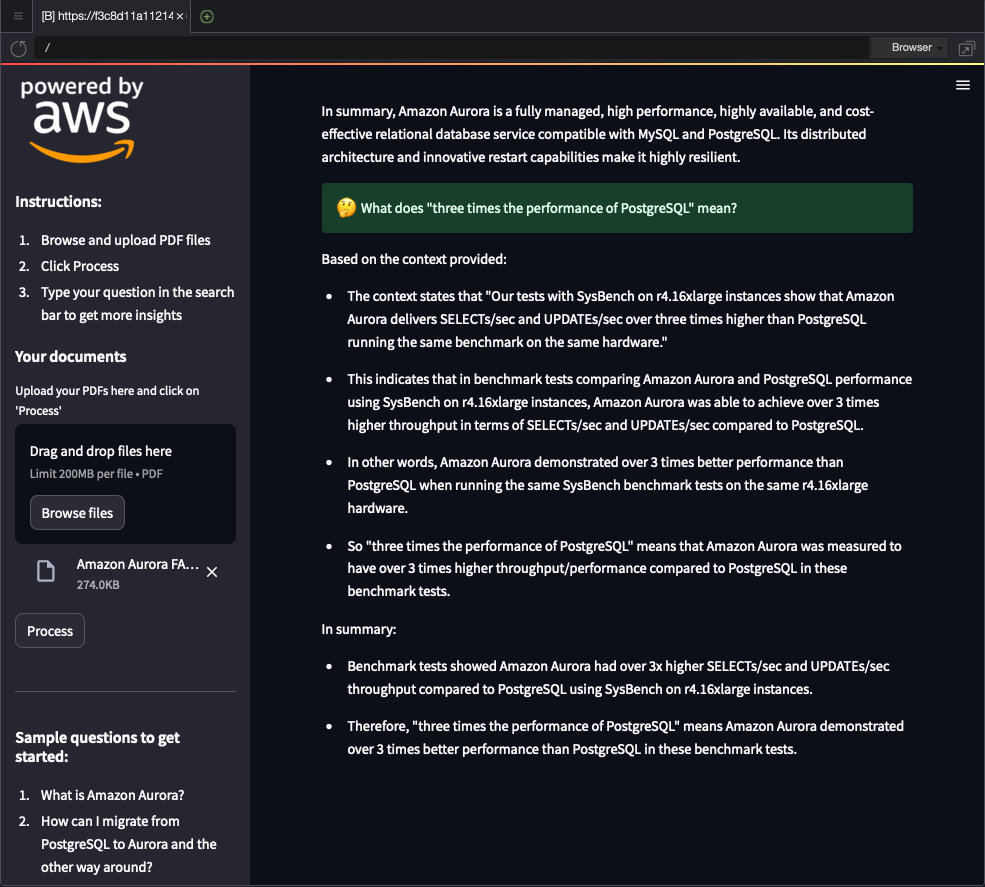Open a new tab with plus icon

pyautogui.click(x=207, y=16)
